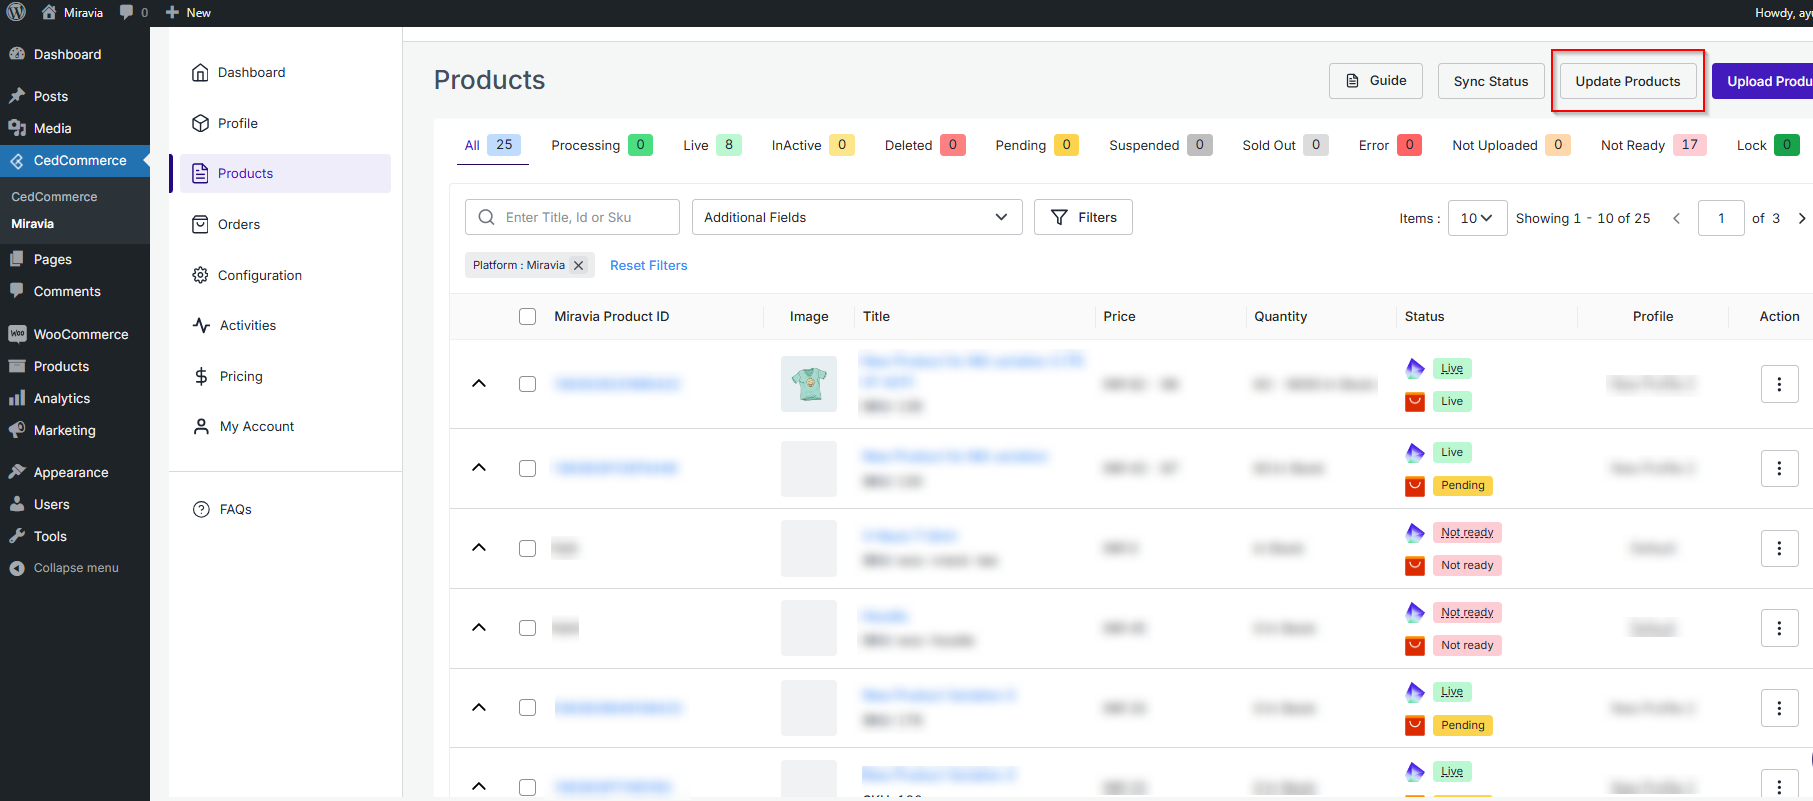Click the WordPress logo icon
The width and height of the screenshot is (1813, 801).
[17, 12]
